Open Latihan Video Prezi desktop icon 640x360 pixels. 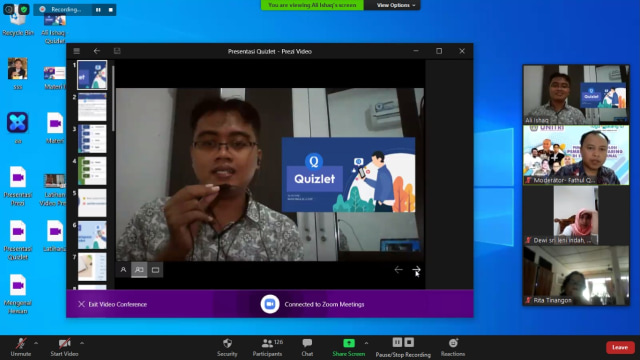pyautogui.click(x=54, y=190)
